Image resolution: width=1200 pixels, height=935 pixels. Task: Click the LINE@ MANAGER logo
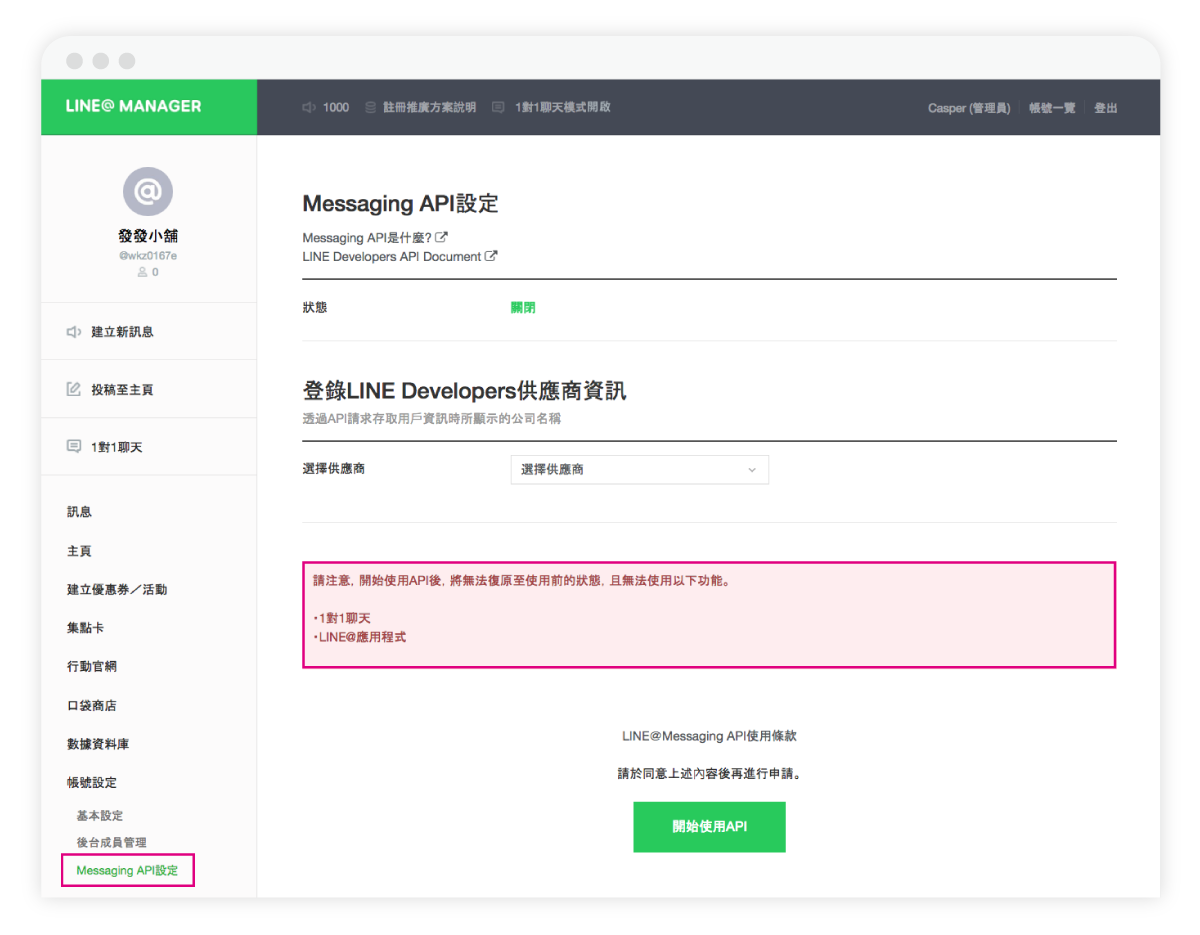click(x=133, y=106)
